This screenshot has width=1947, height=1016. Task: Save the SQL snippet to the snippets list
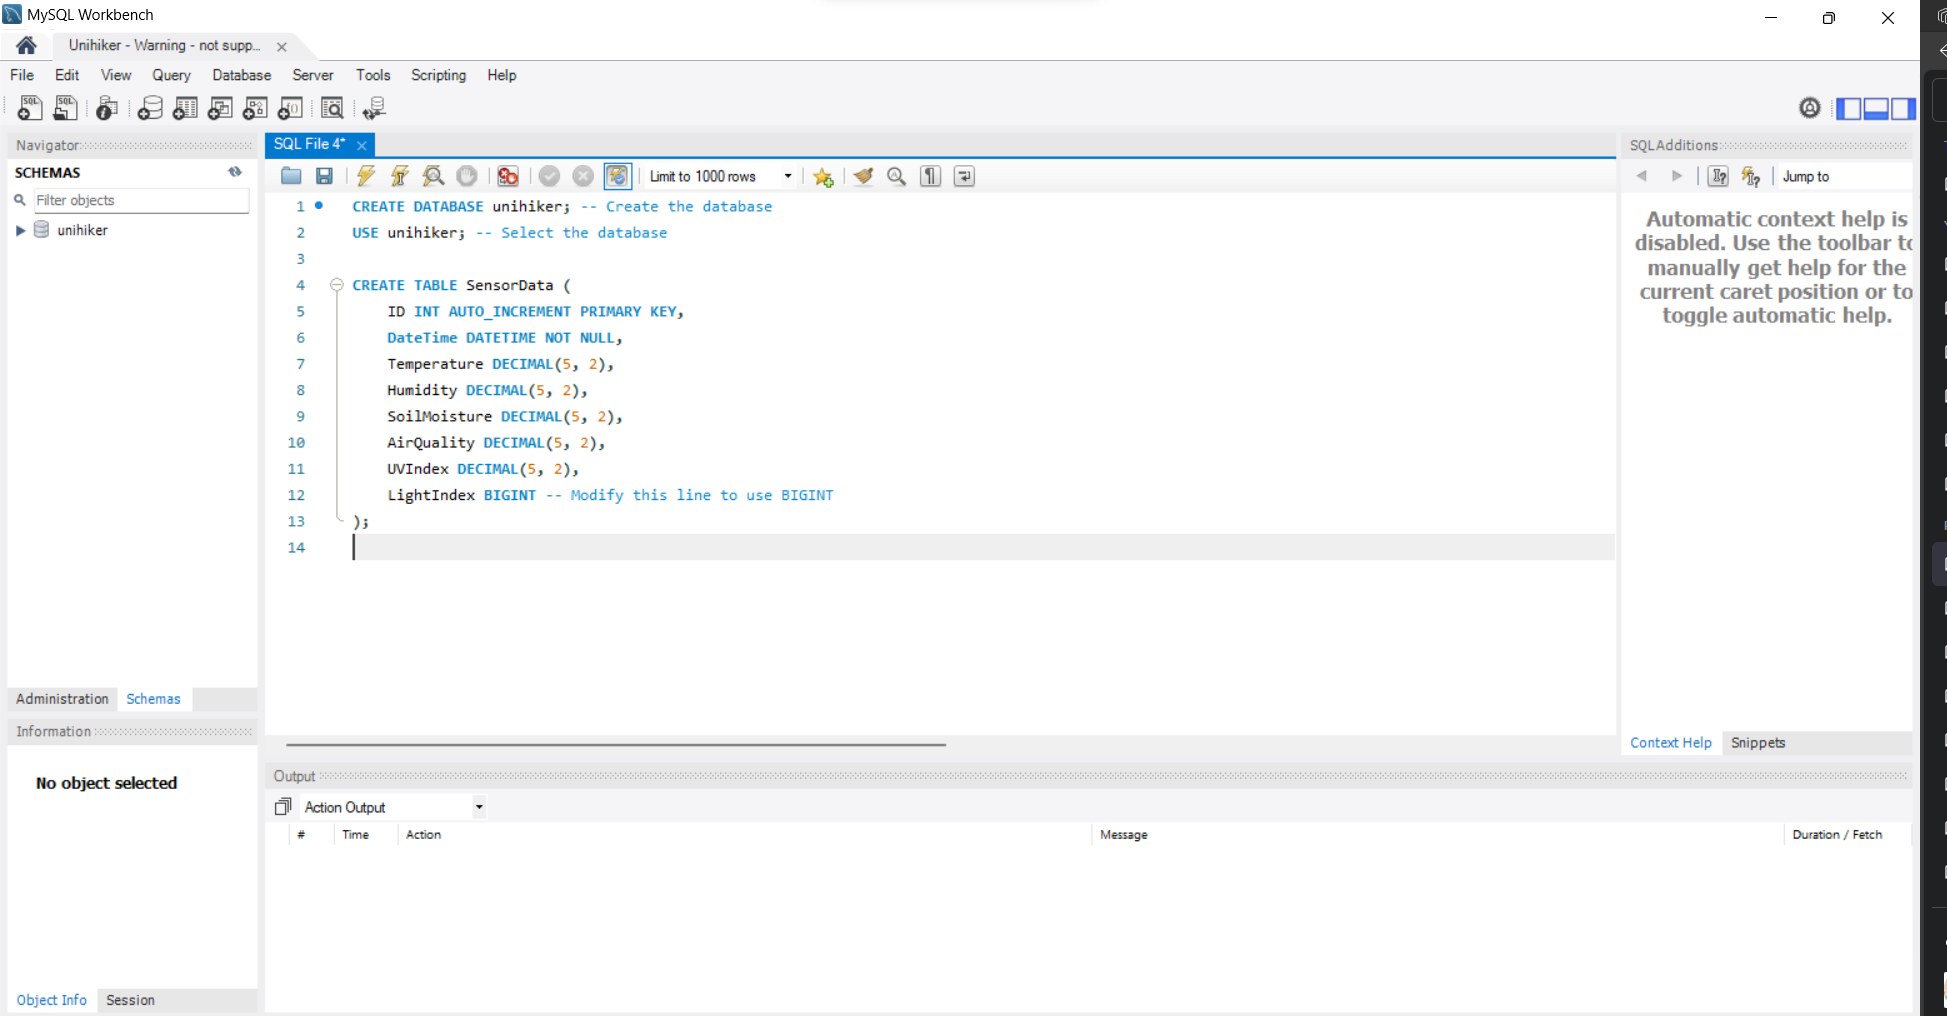(823, 176)
